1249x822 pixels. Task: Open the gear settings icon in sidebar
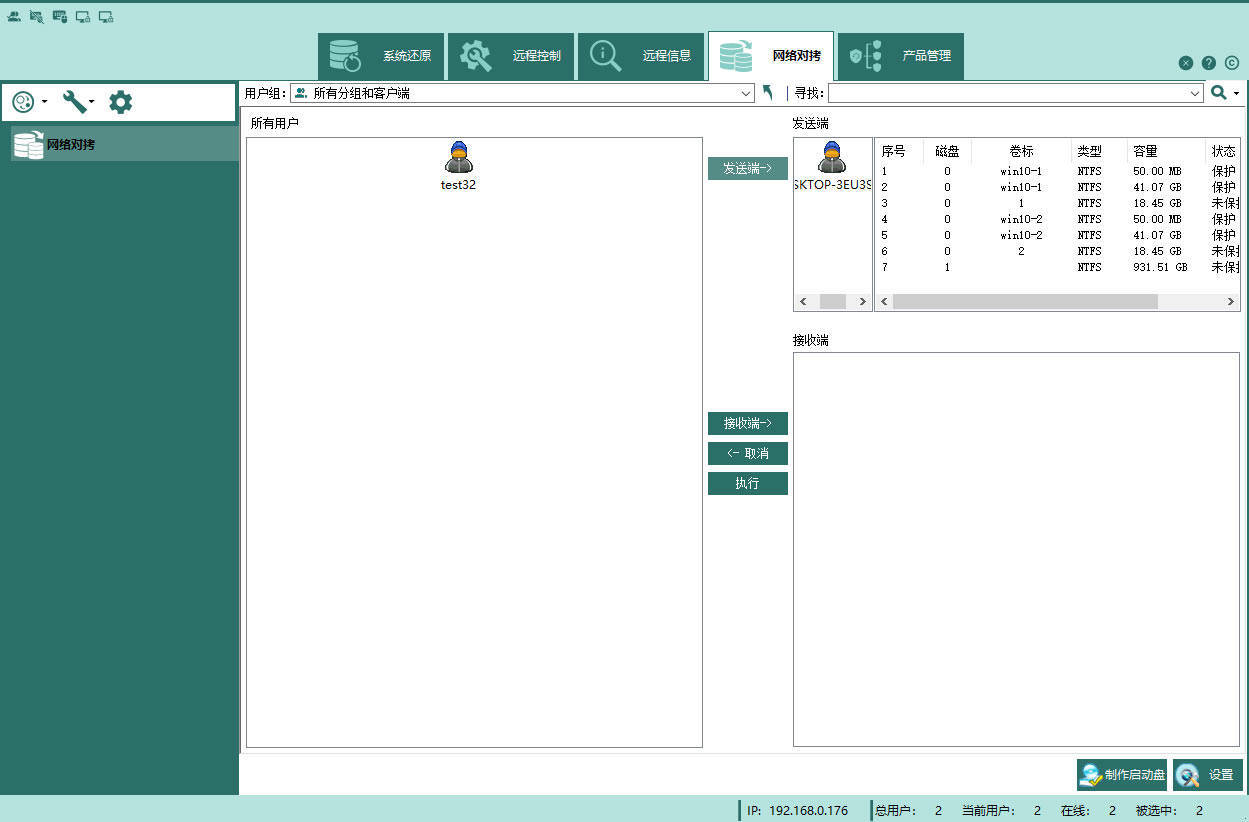coord(120,101)
